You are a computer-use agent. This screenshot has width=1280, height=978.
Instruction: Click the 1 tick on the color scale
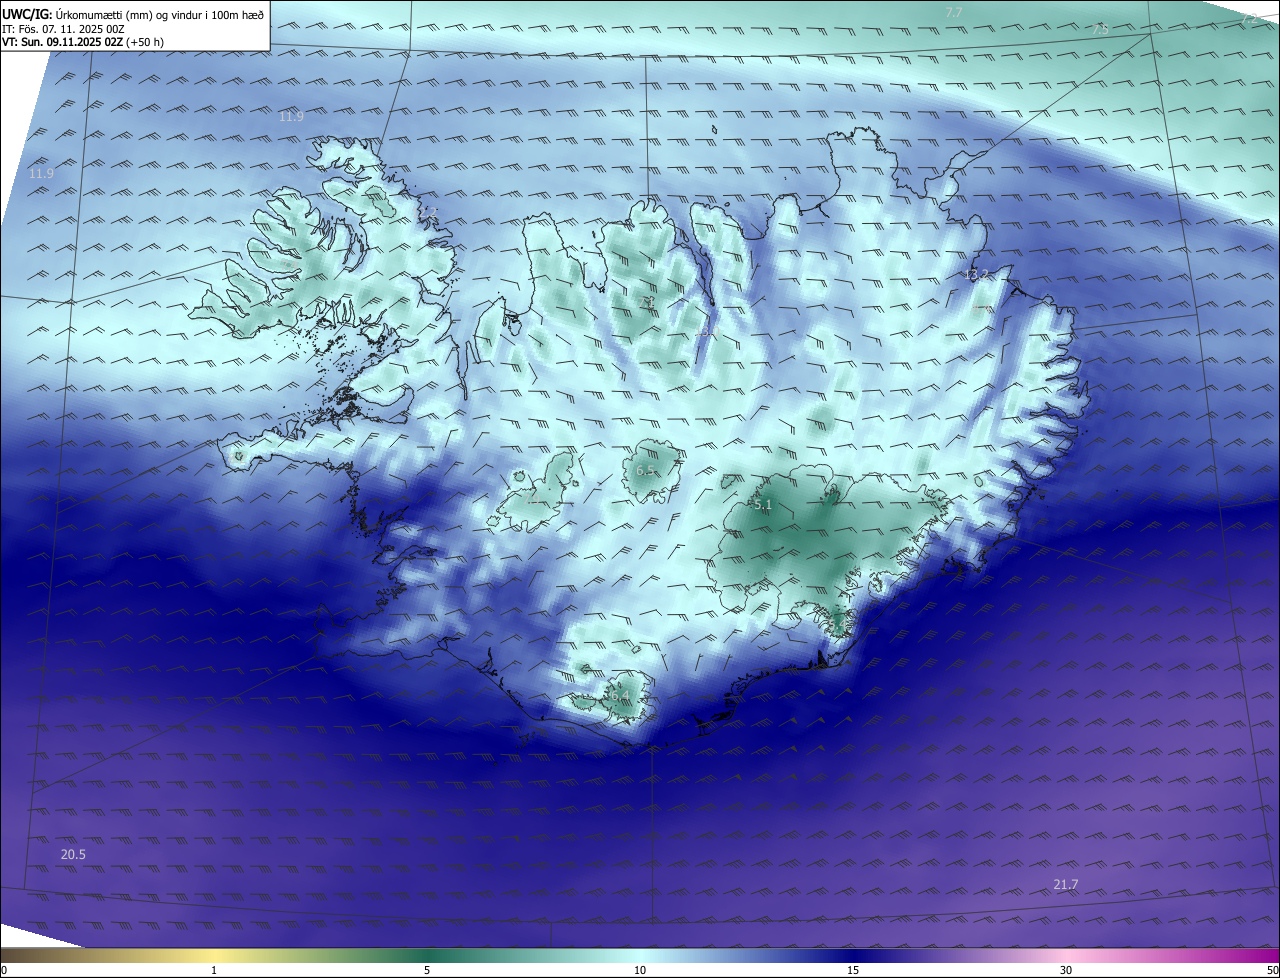click(214, 970)
